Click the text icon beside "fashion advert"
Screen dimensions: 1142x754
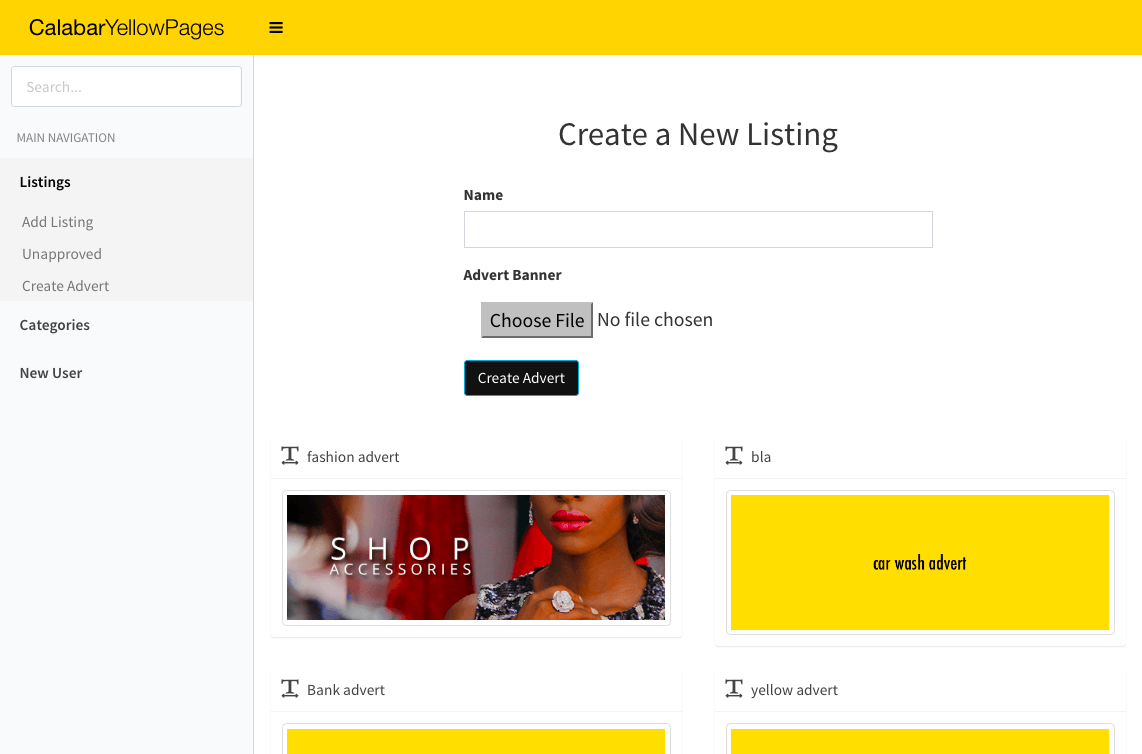[x=290, y=455]
